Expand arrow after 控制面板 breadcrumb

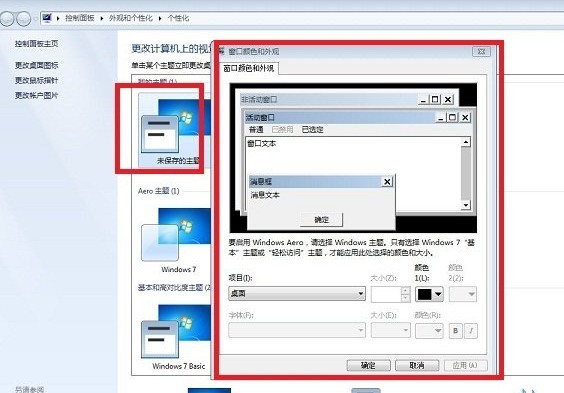pyautogui.click(x=102, y=18)
